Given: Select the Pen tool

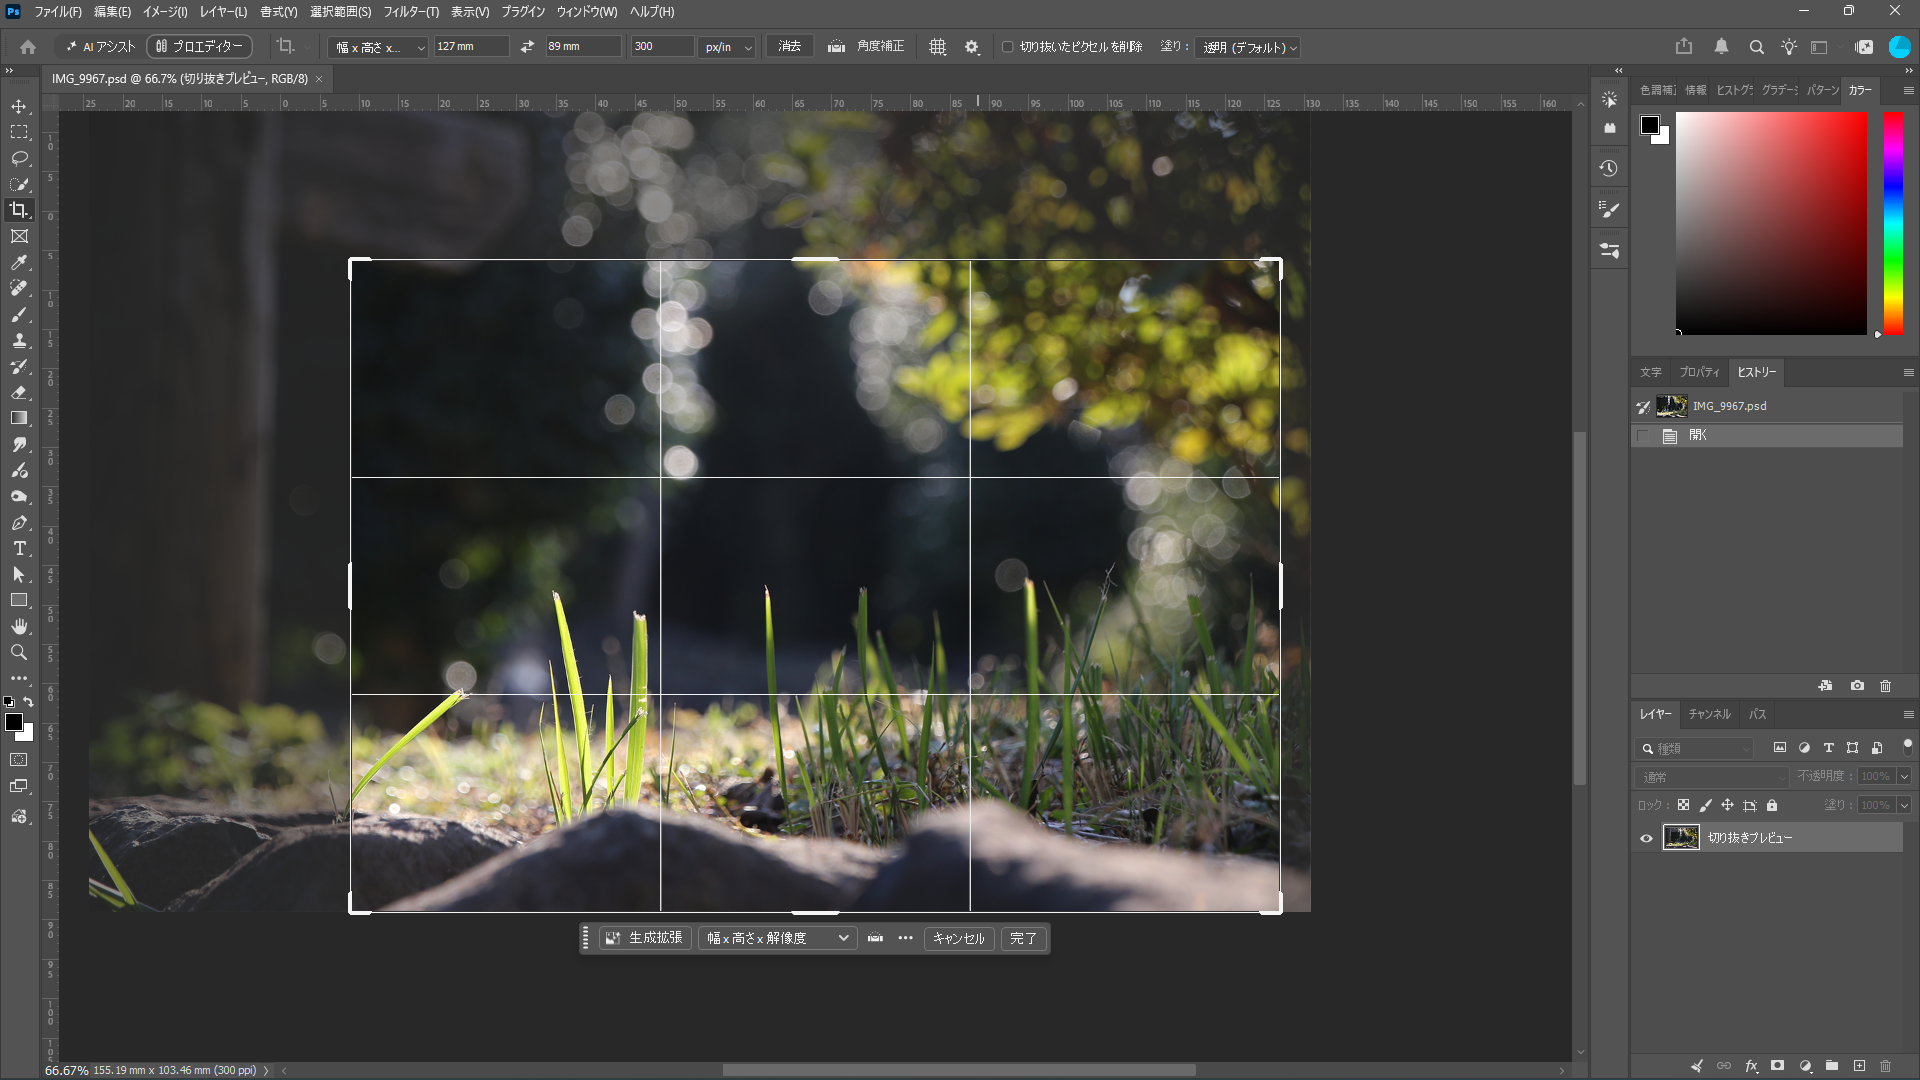Looking at the screenshot, I should [19, 522].
